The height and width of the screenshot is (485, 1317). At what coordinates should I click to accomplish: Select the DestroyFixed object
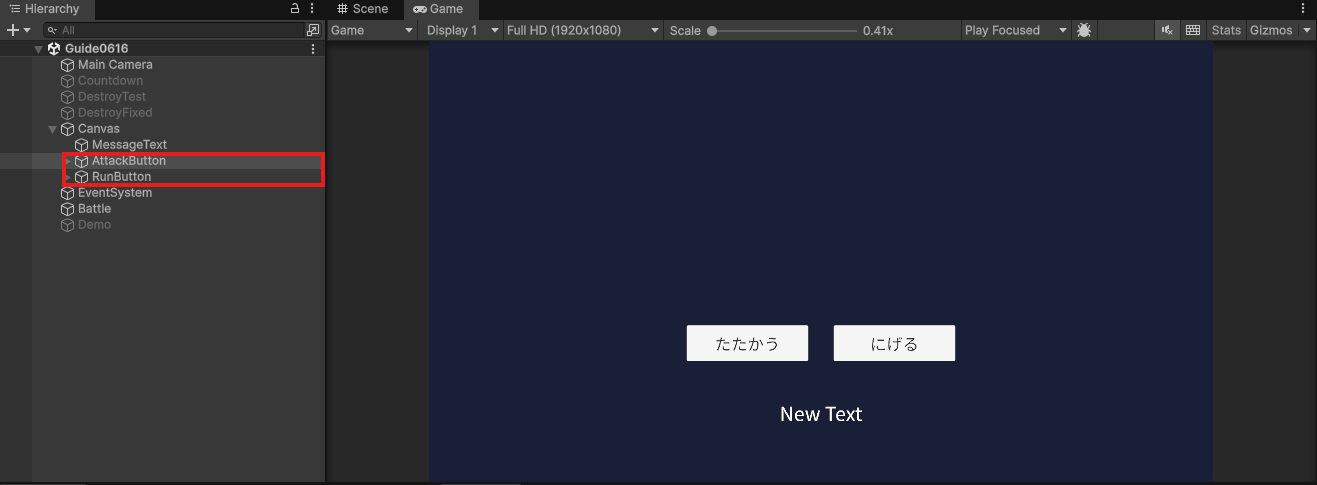[115, 113]
